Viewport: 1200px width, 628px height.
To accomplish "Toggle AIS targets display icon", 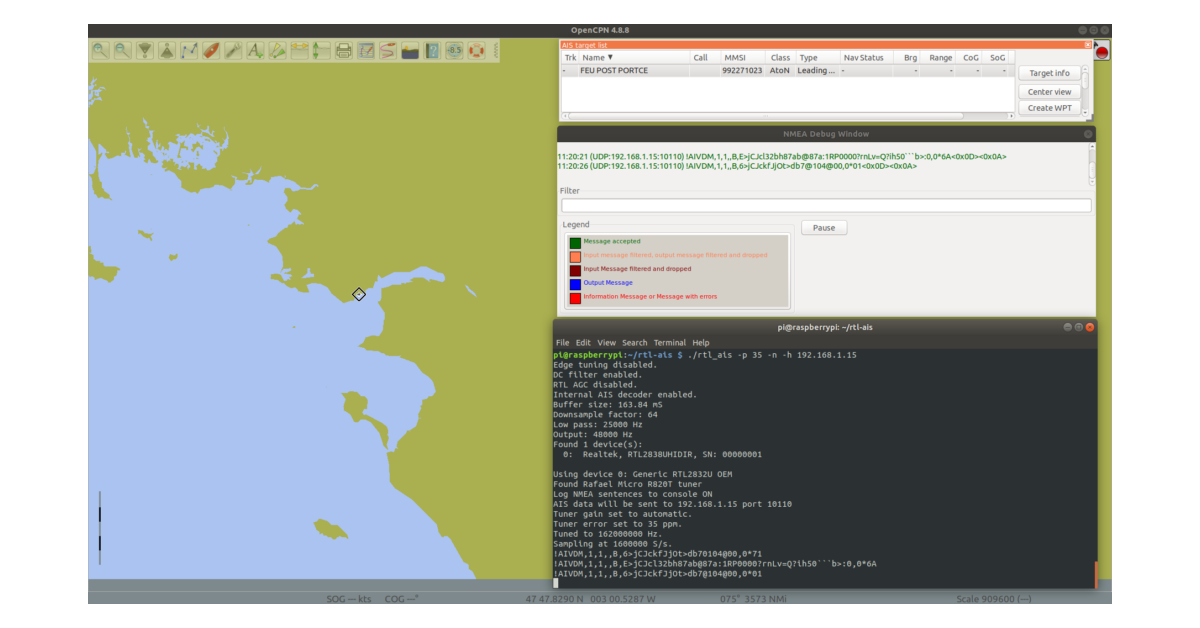I will click(x=277, y=50).
